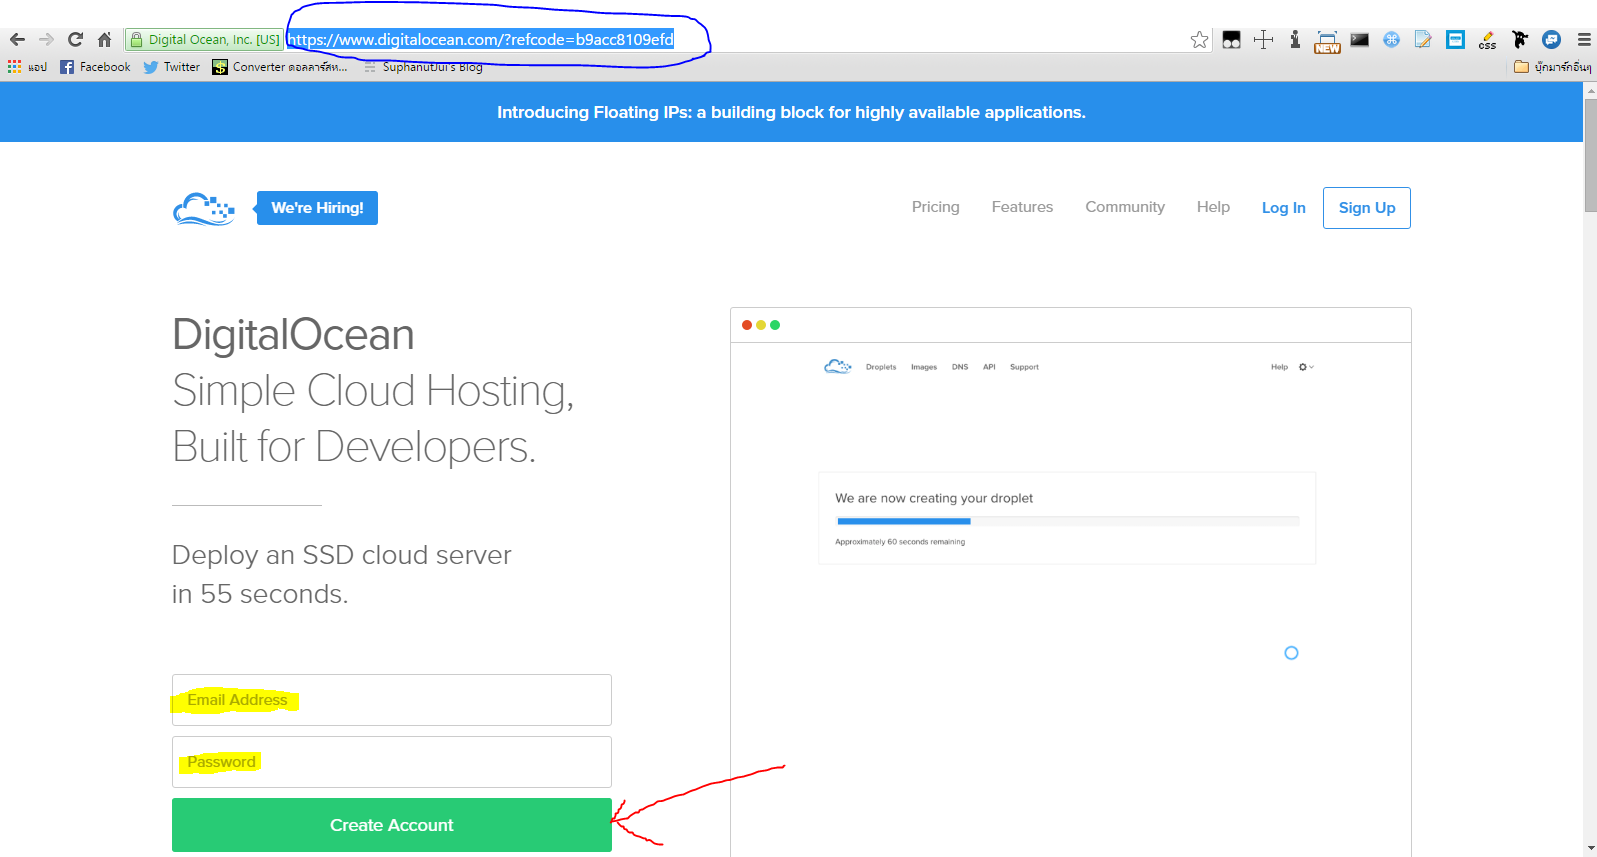The height and width of the screenshot is (857, 1597).
Task: Click the droplet-creation demo screenshot
Action: [1071, 582]
